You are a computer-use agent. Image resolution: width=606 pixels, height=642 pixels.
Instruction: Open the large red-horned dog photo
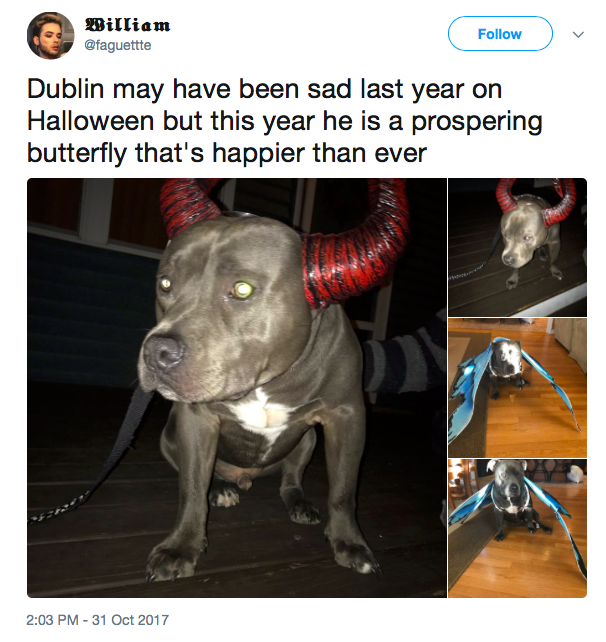(237, 388)
